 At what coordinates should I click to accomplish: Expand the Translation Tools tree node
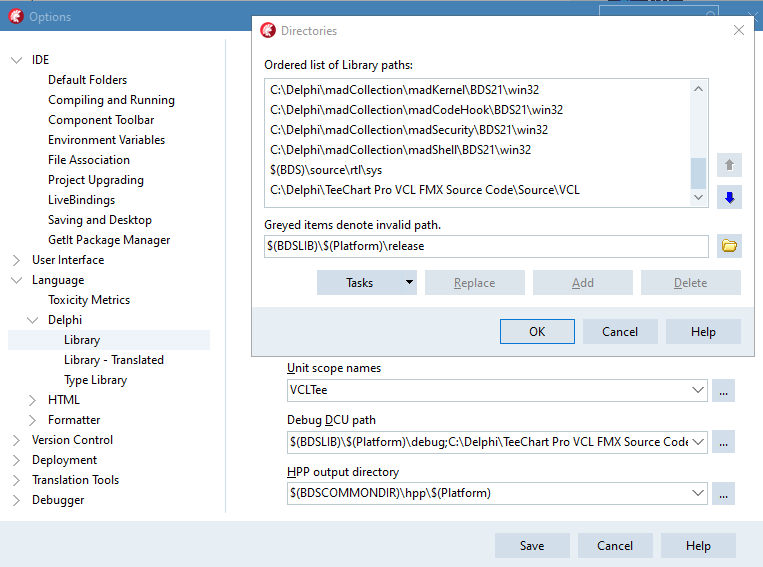tap(17, 480)
